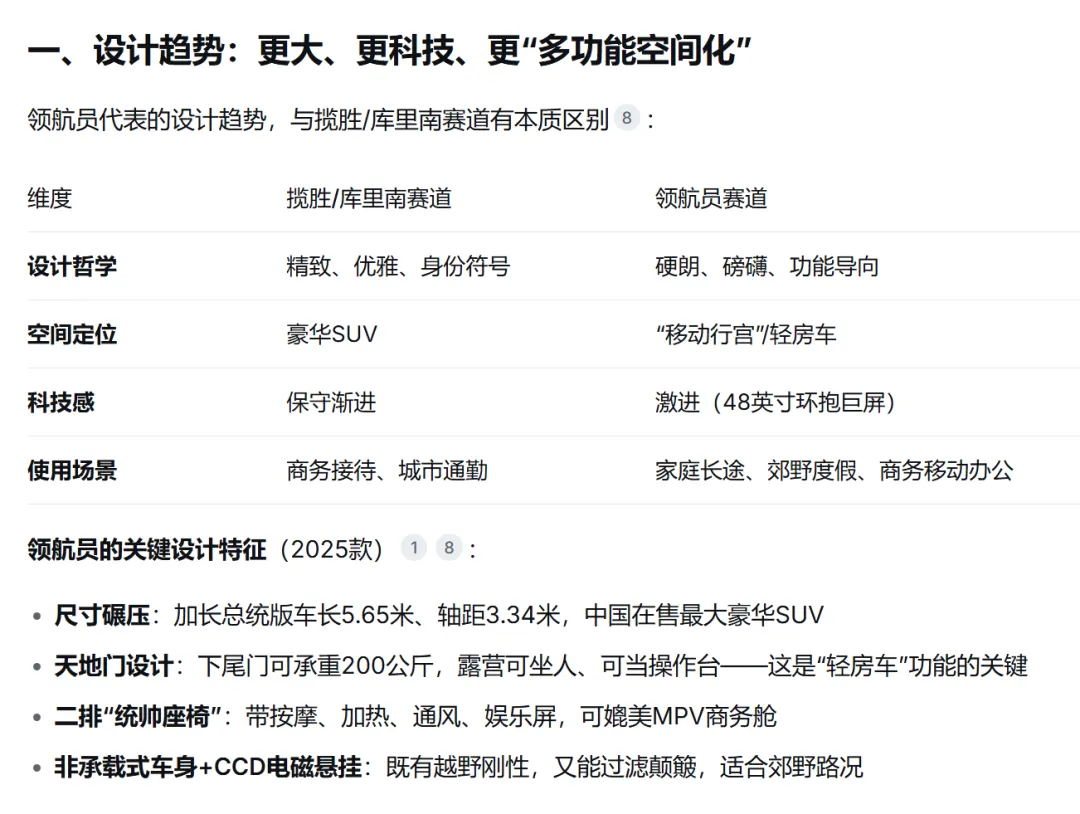
Task: Click the cell 豪华SUV
Action: coord(332,334)
